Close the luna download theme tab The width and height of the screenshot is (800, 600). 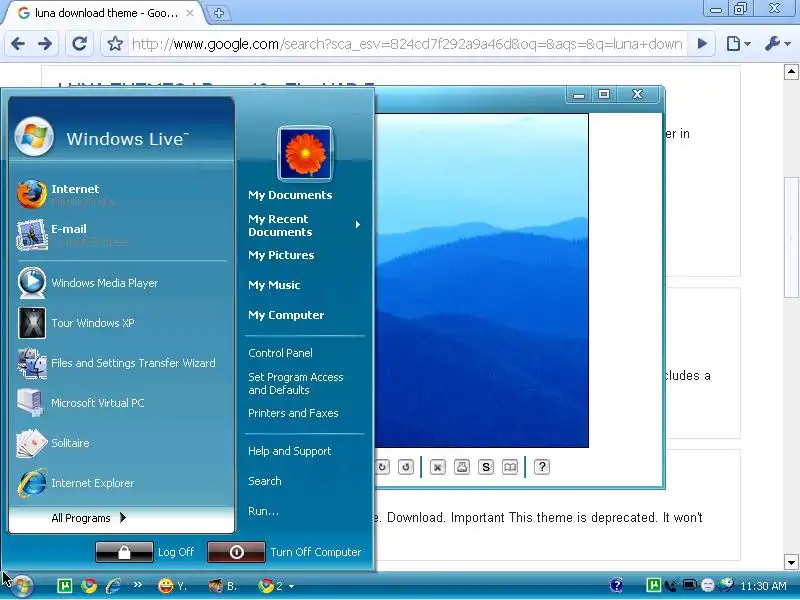[x=190, y=13]
